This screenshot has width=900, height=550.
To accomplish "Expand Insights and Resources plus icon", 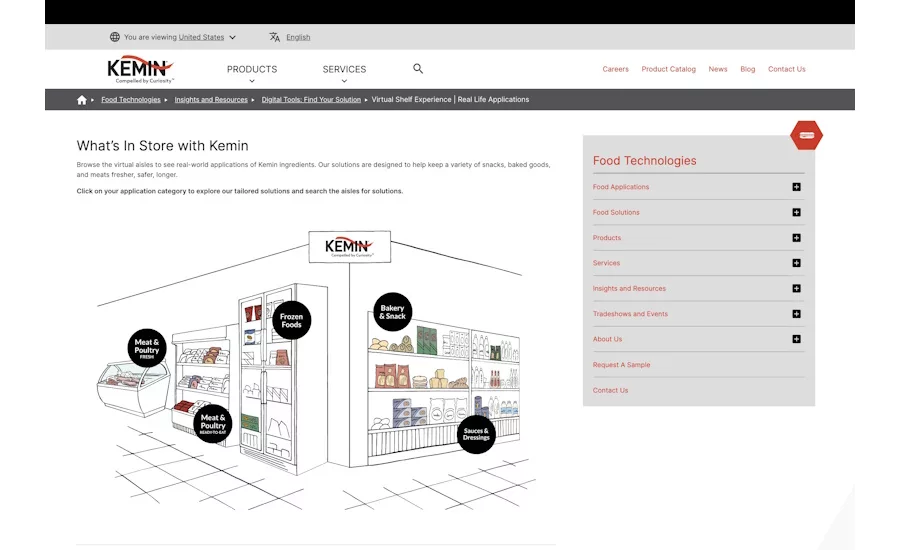I will click(x=796, y=288).
